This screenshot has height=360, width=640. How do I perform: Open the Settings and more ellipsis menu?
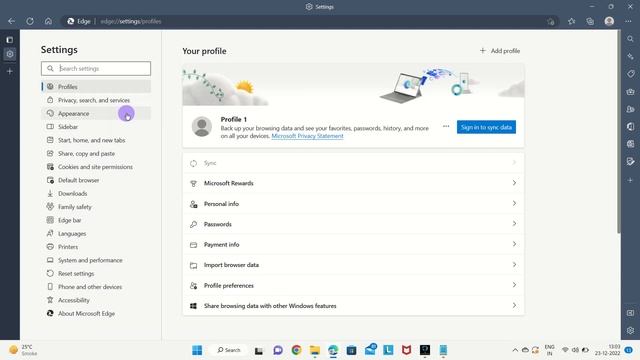tap(628, 21)
